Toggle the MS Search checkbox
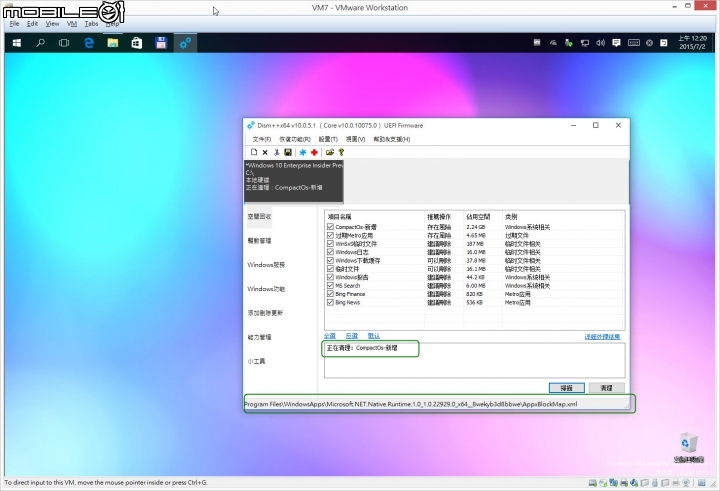This screenshot has height=491, width=720. (x=330, y=286)
